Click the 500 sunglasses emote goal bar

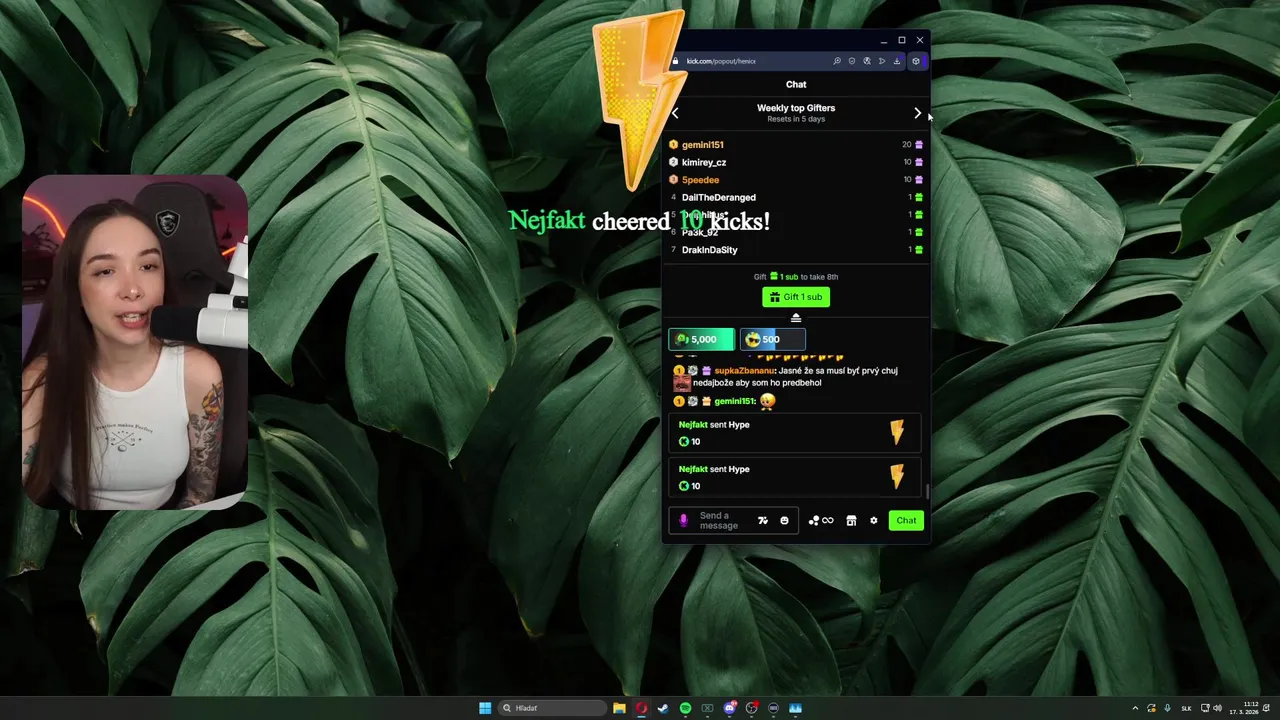click(772, 339)
